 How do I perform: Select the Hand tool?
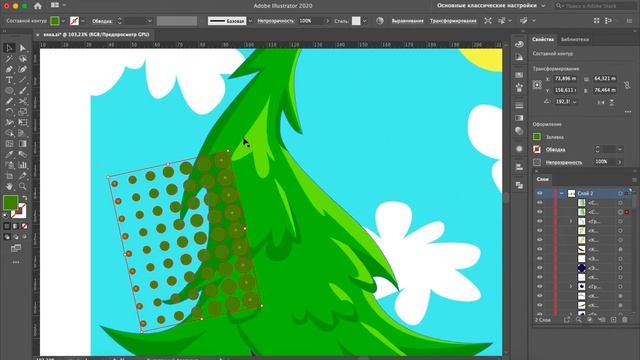click(9, 186)
